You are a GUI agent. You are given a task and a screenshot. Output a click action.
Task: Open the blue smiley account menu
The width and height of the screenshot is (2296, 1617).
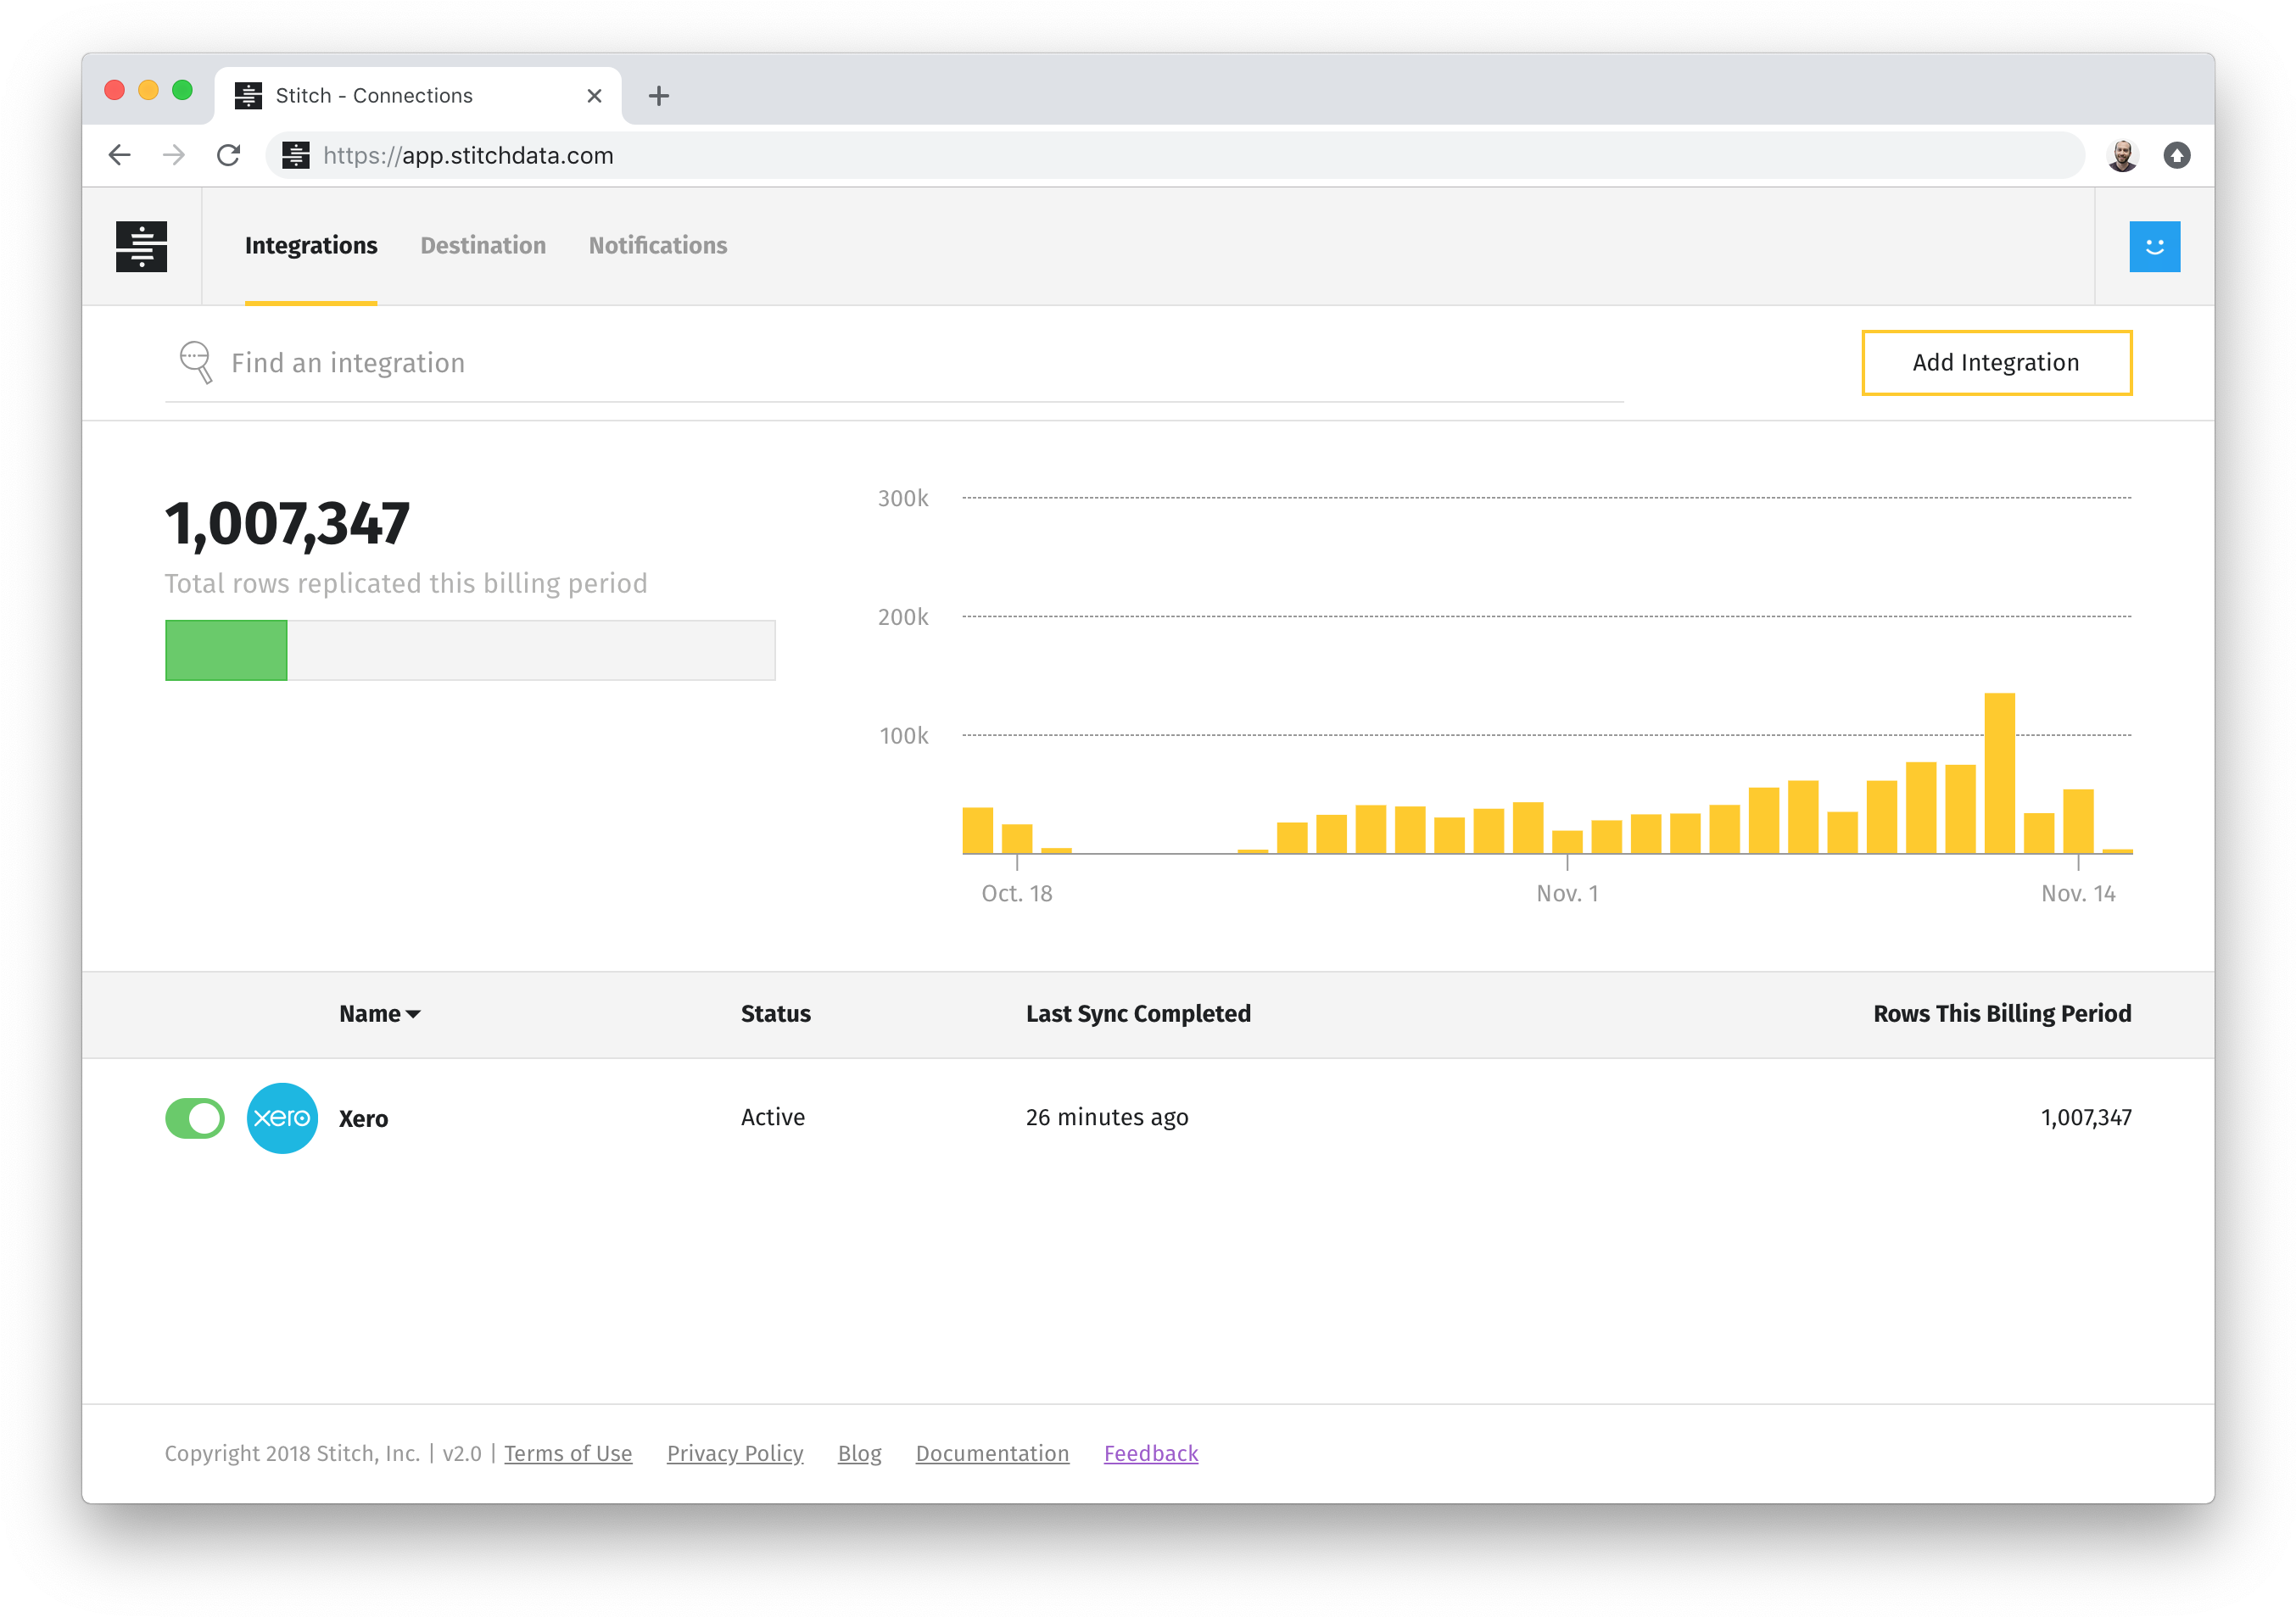pyautogui.click(x=2153, y=246)
